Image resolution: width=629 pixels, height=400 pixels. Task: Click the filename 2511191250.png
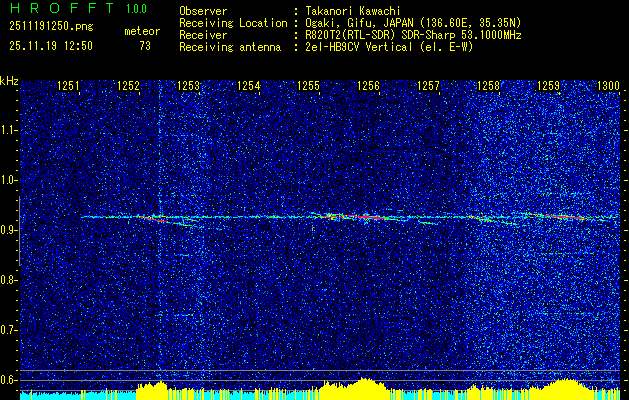[51, 26]
